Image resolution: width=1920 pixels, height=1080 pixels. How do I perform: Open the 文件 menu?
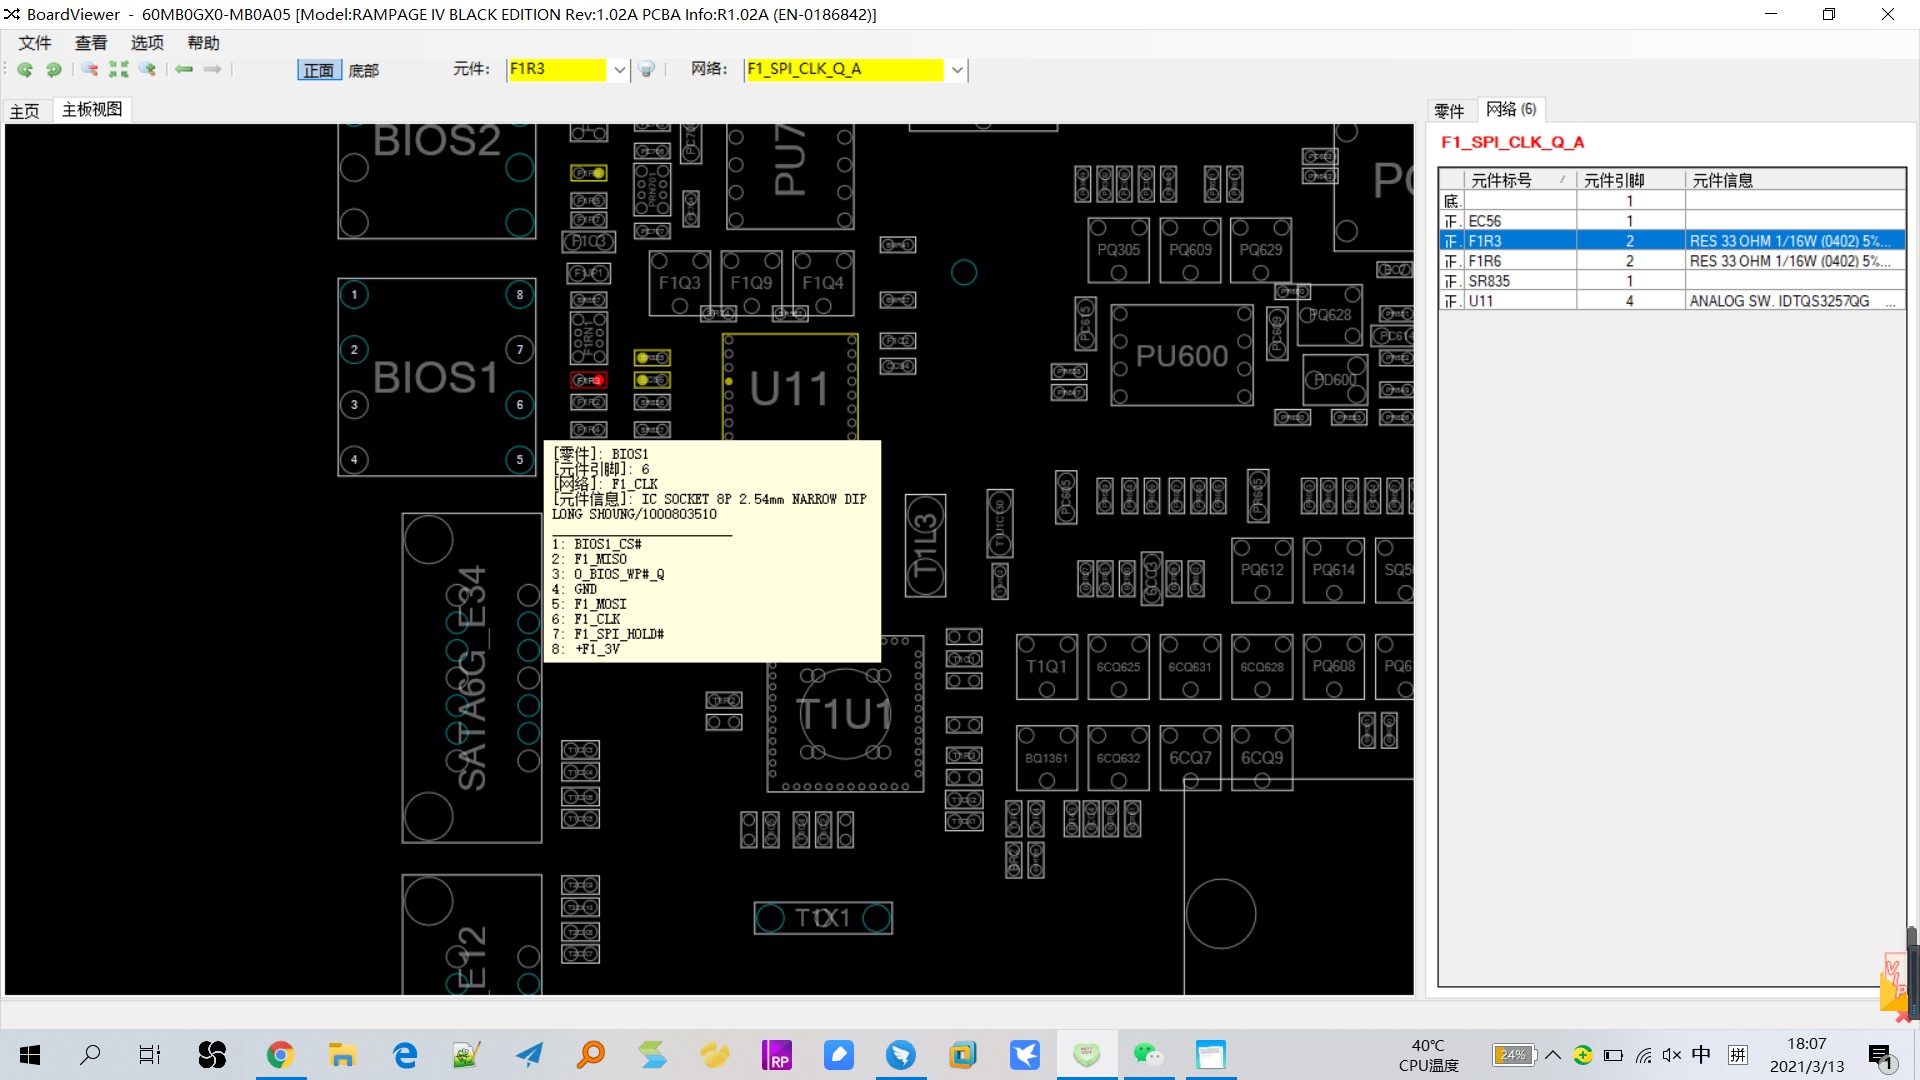tap(35, 43)
